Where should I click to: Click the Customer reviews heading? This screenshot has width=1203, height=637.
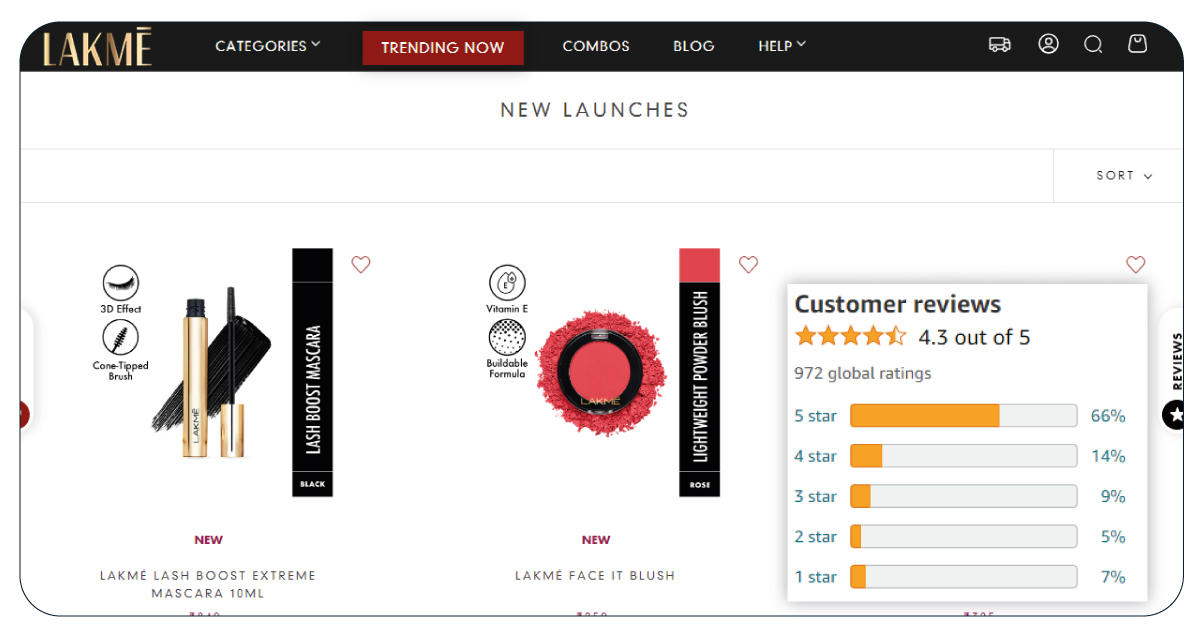point(897,304)
